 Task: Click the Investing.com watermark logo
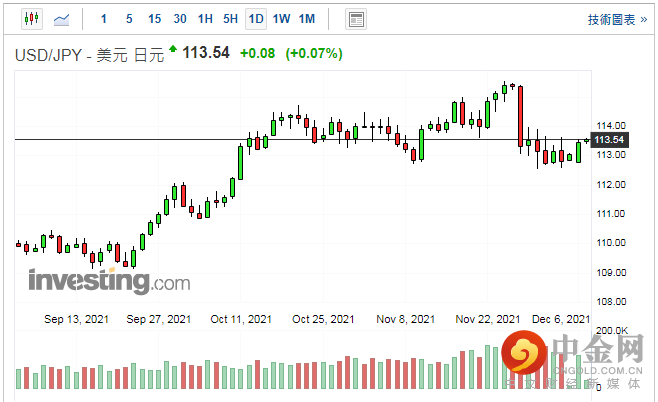[109, 281]
